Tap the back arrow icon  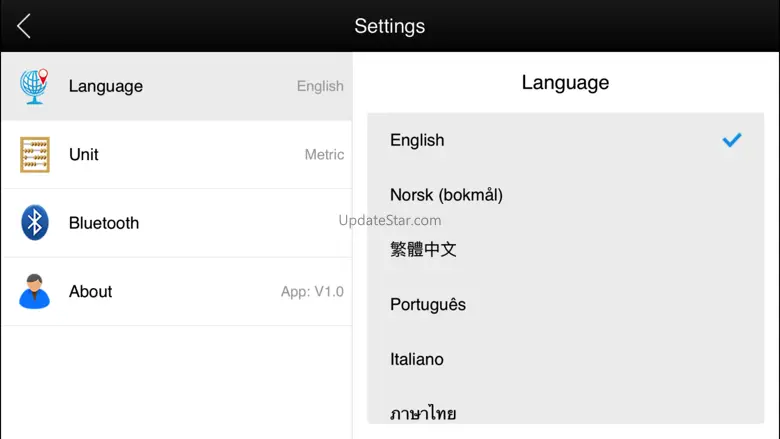[x=24, y=26]
